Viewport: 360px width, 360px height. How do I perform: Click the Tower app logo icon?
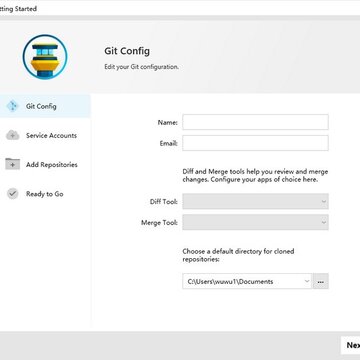click(x=45, y=57)
